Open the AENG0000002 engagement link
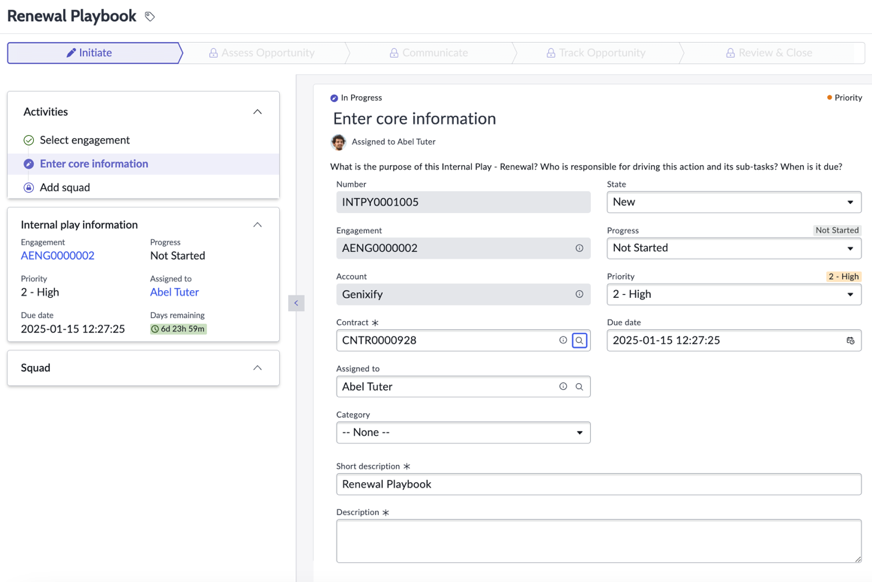The height and width of the screenshot is (582, 872). pos(58,256)
